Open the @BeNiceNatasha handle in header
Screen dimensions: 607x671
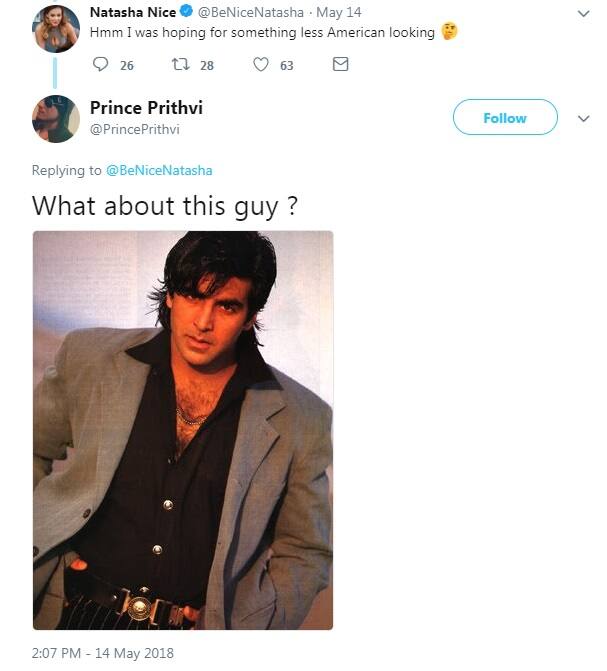[x=250, y=12]
